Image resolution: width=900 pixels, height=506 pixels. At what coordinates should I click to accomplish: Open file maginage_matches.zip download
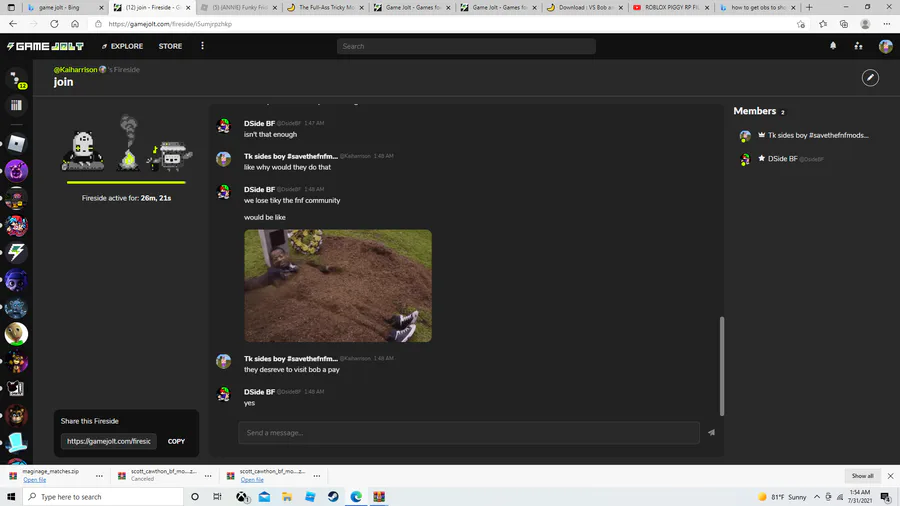pyautogui.click(x=34, y=480)
